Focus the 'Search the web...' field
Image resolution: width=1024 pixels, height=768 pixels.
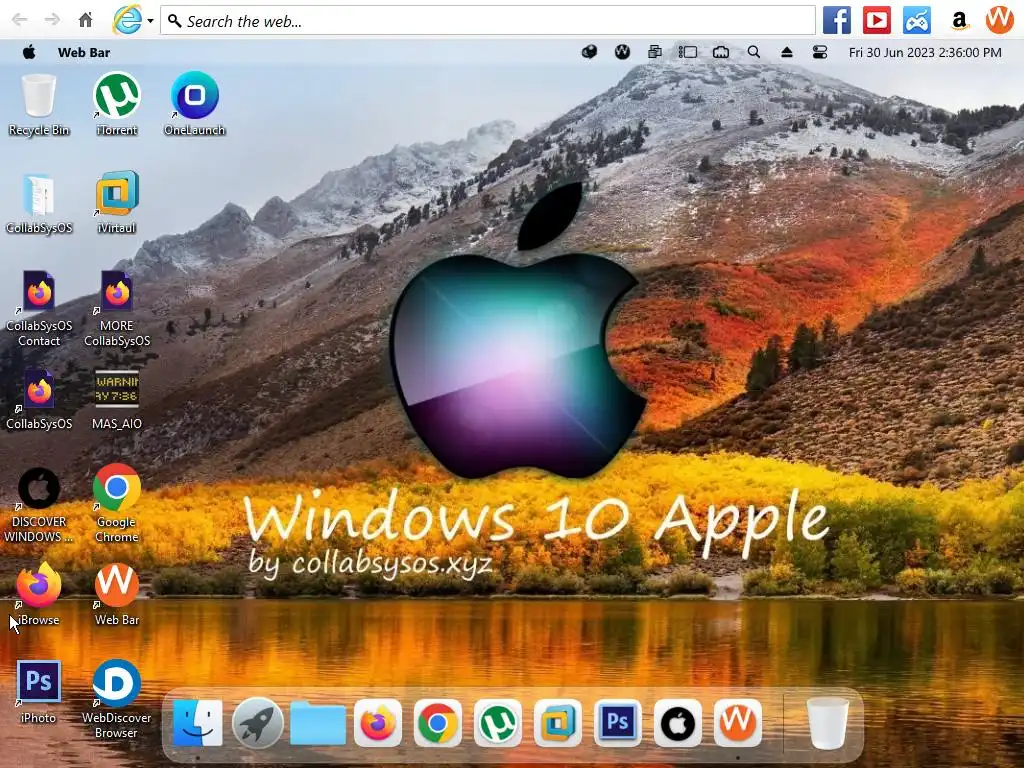click(488, 21)
